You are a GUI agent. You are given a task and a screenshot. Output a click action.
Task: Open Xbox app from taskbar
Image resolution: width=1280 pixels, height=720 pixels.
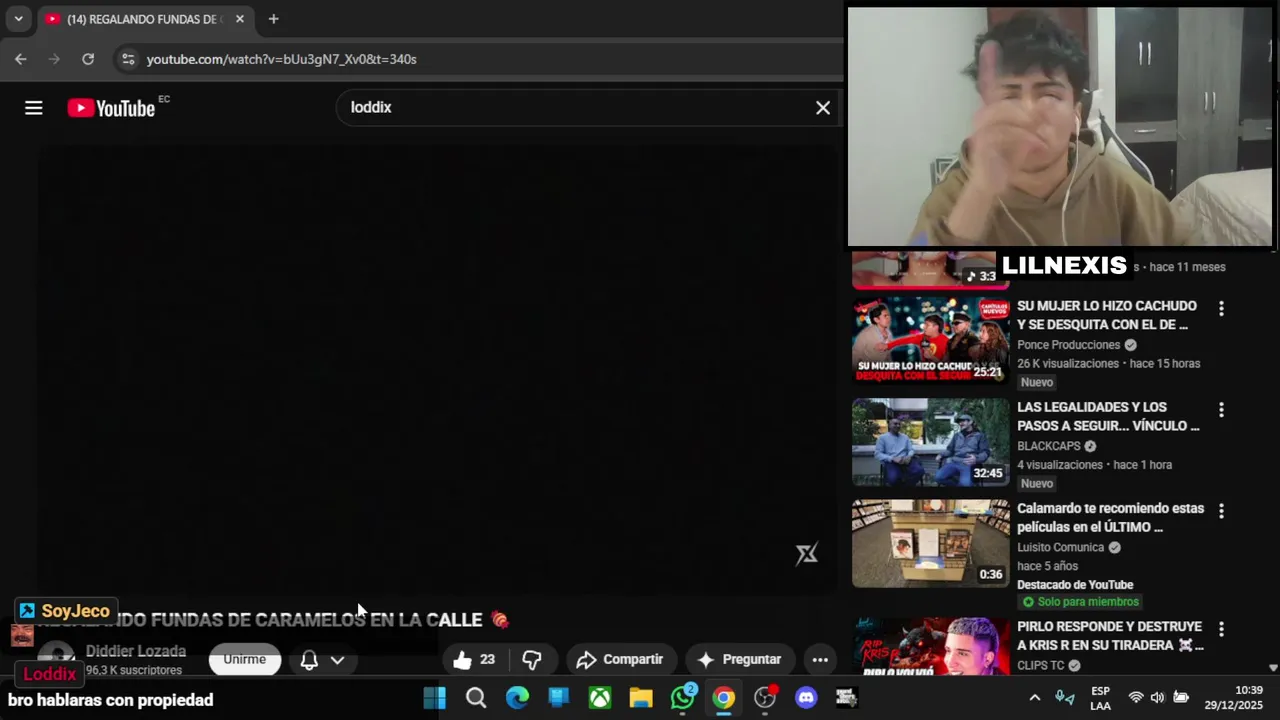point(600,698)
